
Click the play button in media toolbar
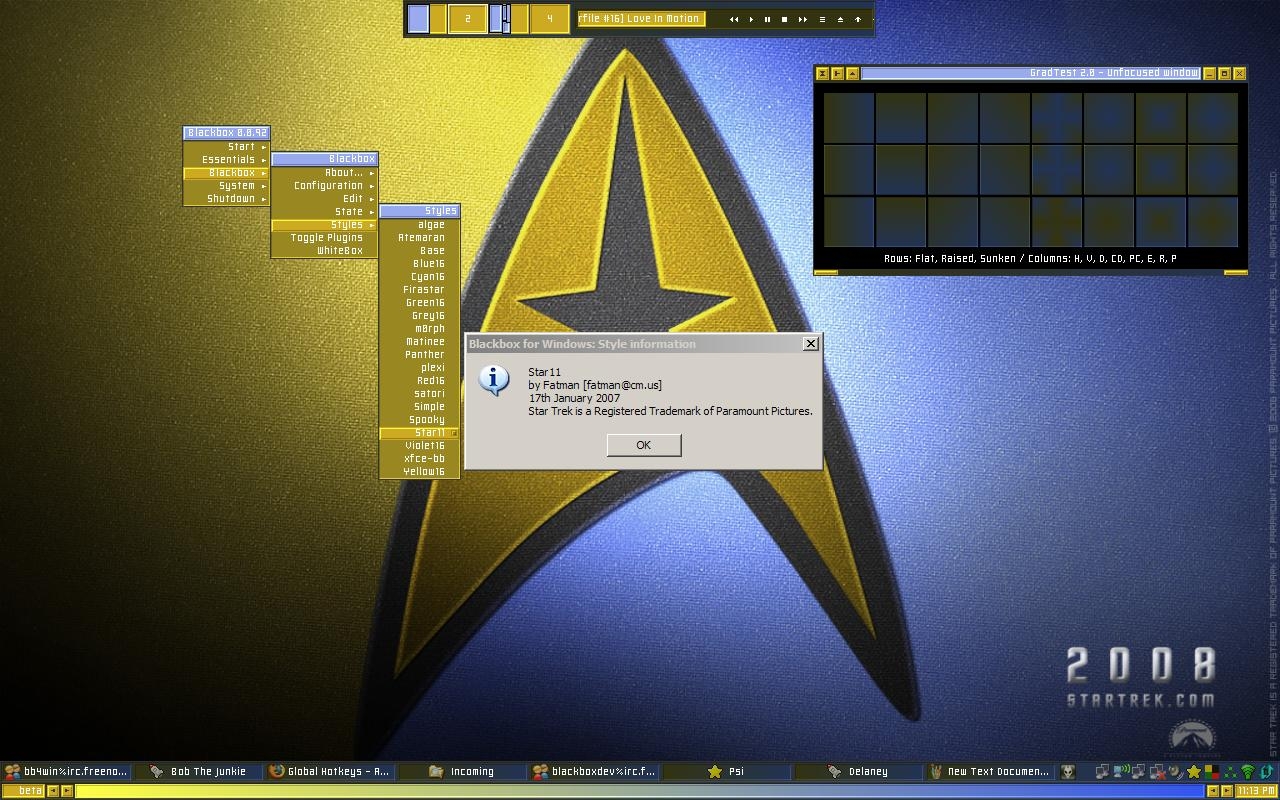751,19
